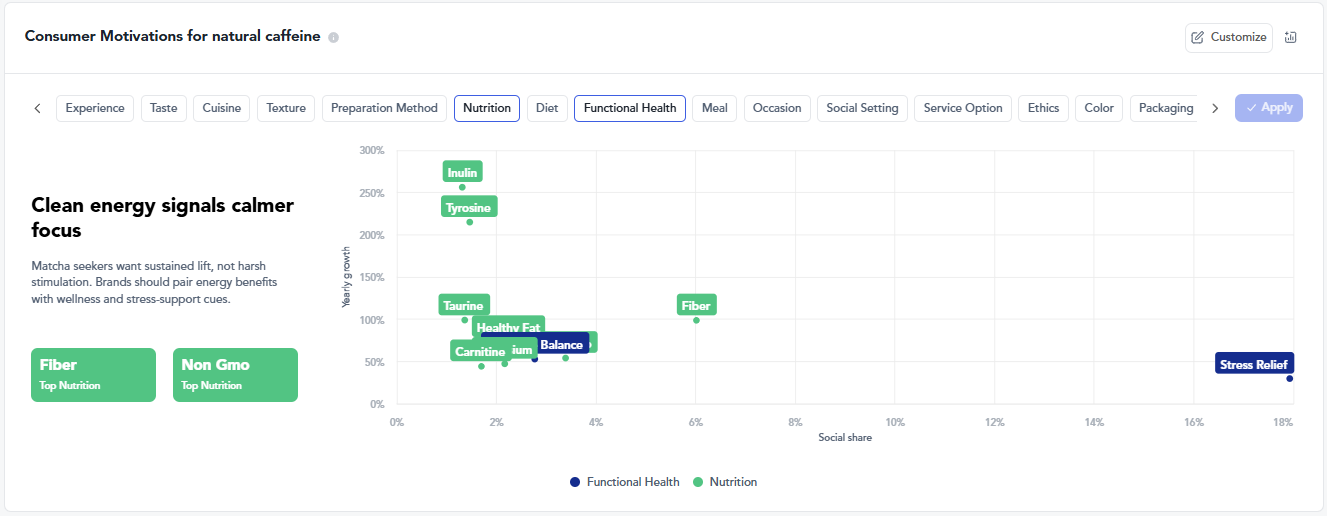Screen dimensions: 1327x516
Task: Click the Fiber label in the chart
Action: pos(695,305)
